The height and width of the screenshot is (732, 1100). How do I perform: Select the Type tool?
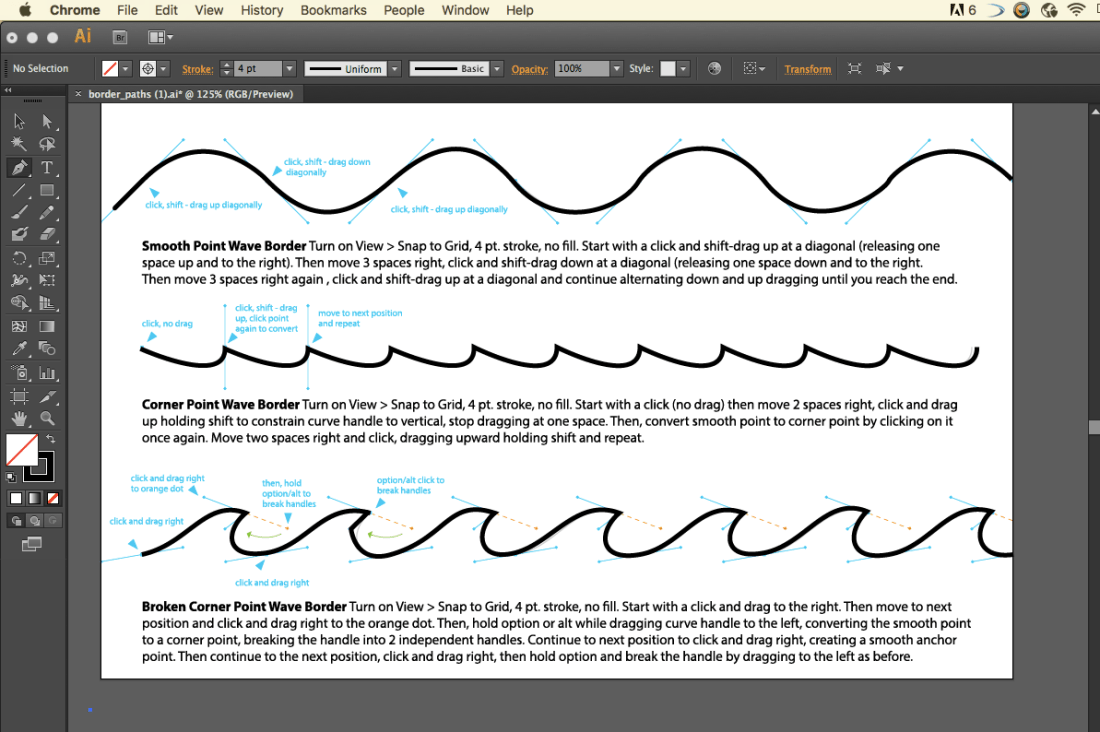coord(47,168)
